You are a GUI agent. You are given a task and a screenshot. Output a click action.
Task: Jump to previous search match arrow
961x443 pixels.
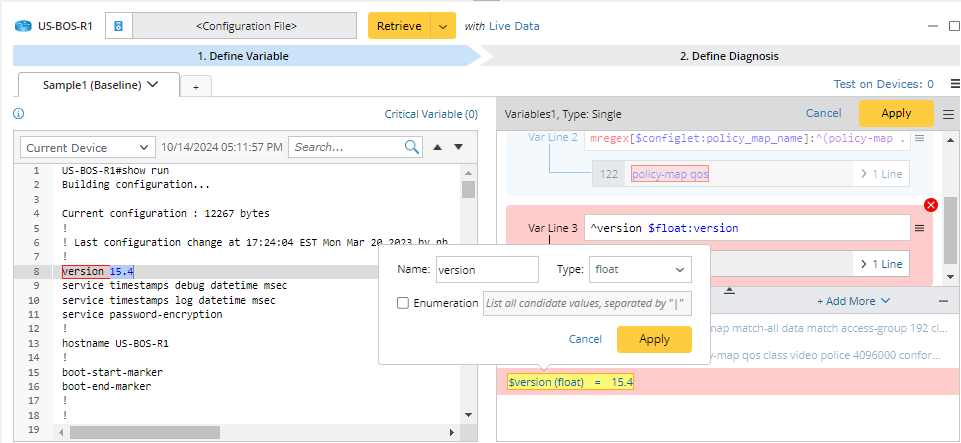[x=437, y=147]
